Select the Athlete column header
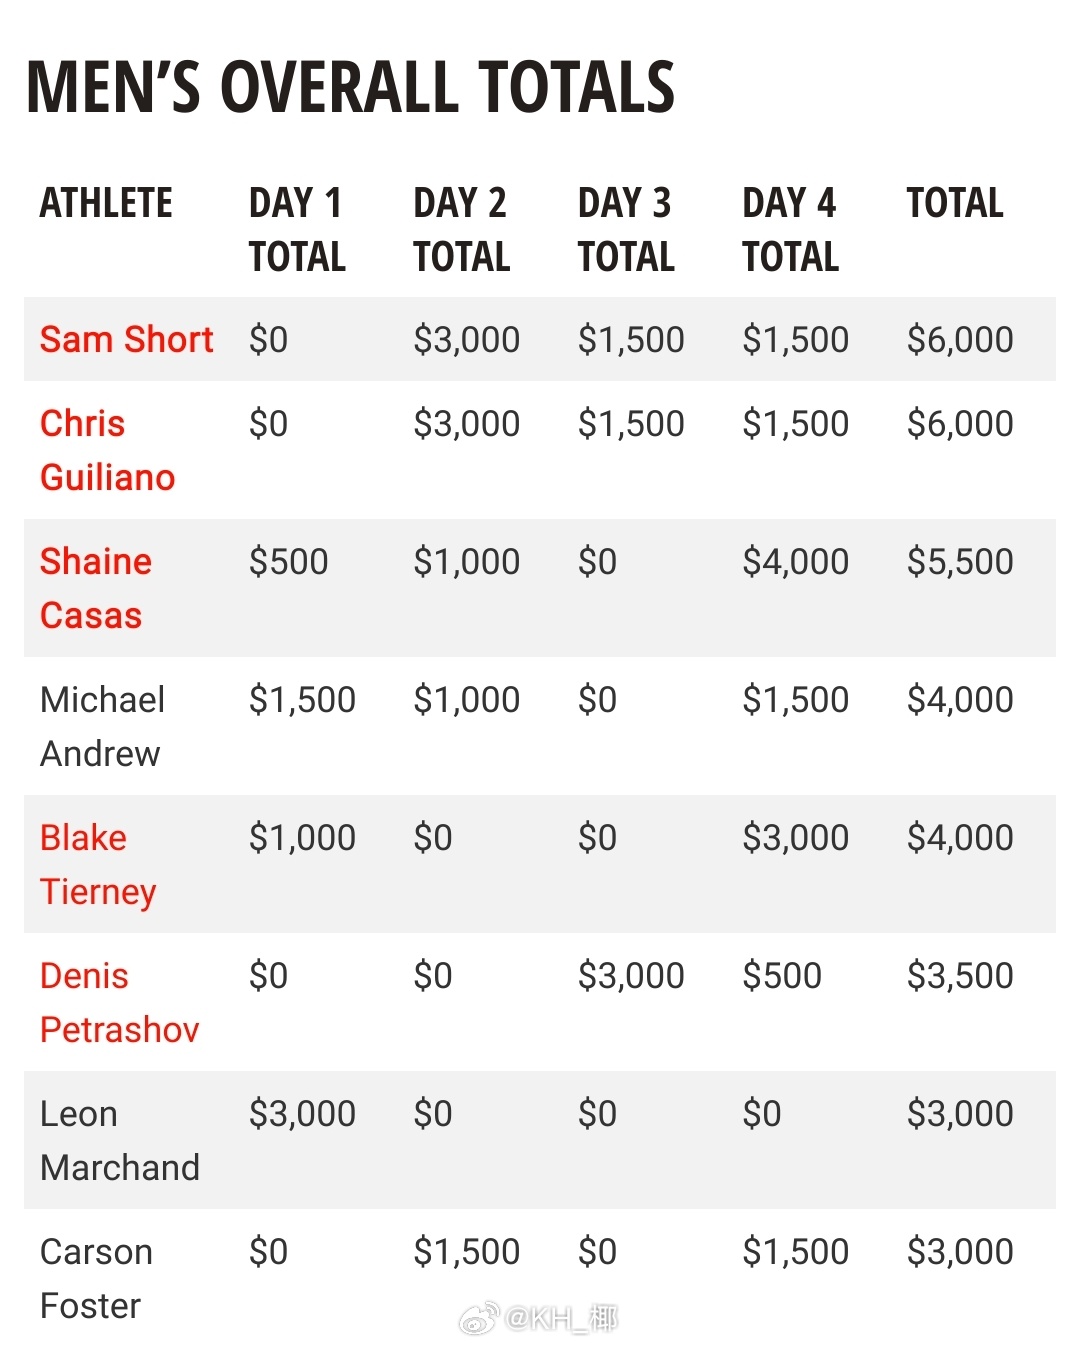Screen dimensions: 1080x1346 106,203
